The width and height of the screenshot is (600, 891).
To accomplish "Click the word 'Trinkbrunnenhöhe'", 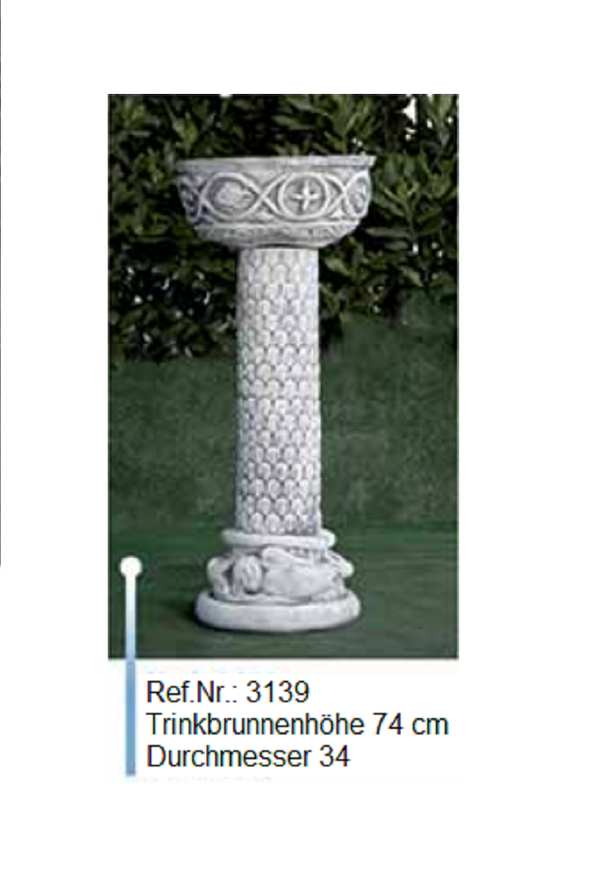I will tap(255, 725).
